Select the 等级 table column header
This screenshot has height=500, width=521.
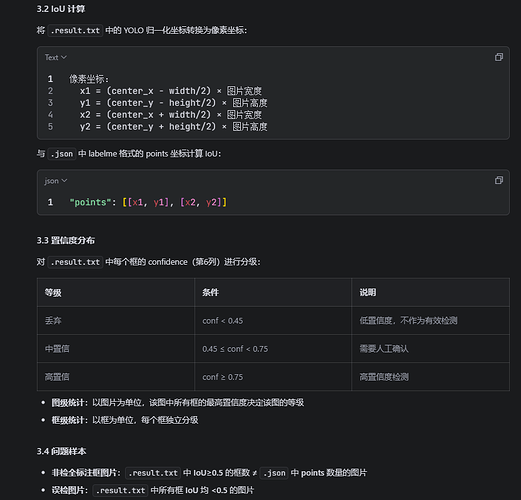click(116, 292)
